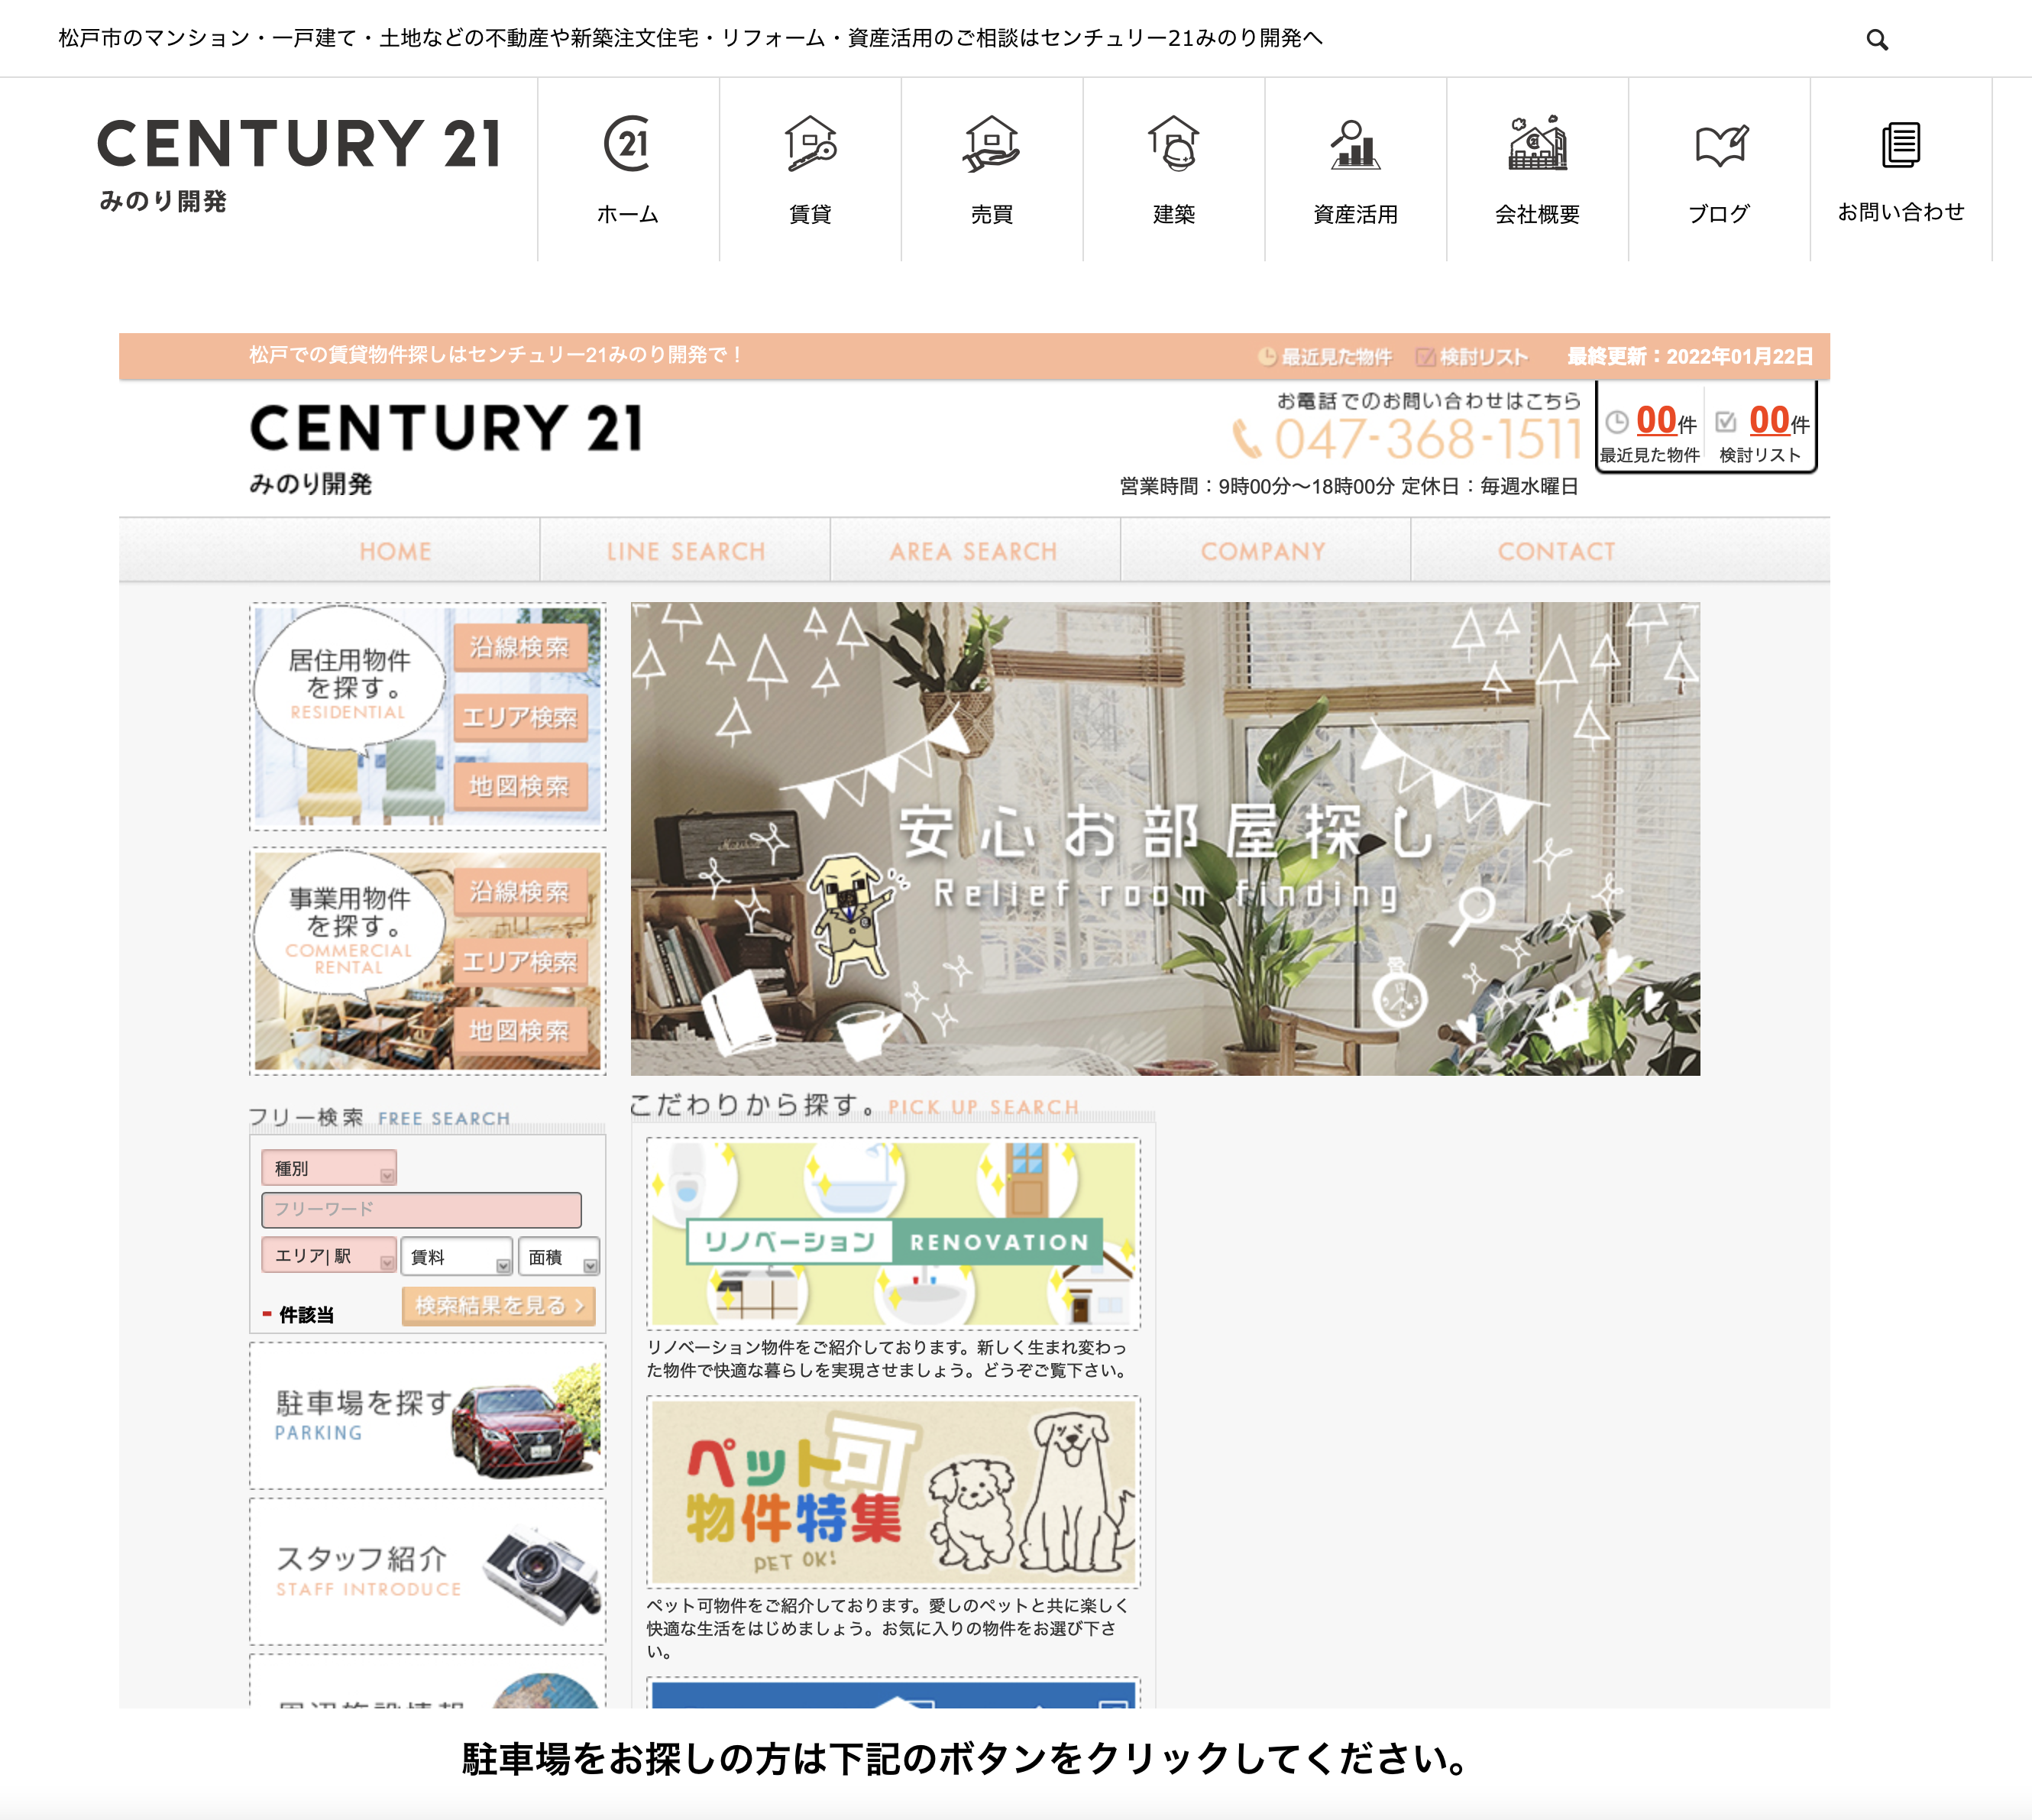The width and height of the screenshot is (2032, 1820).
Task: Click the ペット可物件 description text
Action: pos(888,1628)
